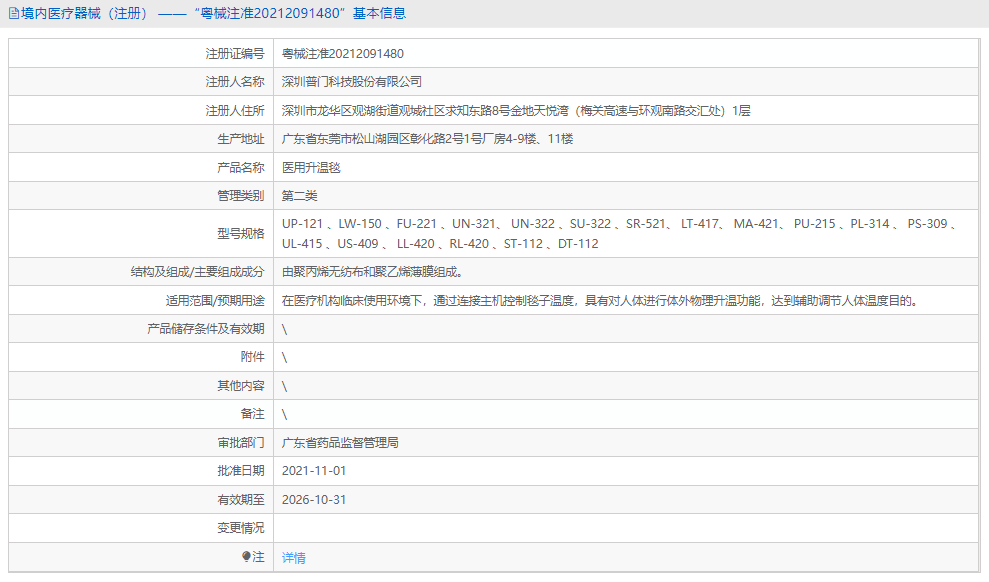Click the backslash value in 产品储存条件及有效期 row

click(x=284, y=329)
